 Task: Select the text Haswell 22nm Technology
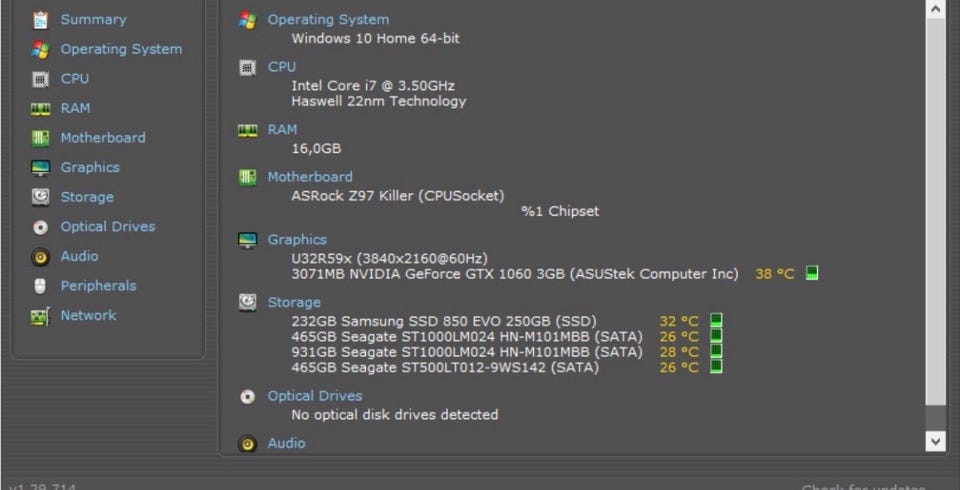pos(378,101)
